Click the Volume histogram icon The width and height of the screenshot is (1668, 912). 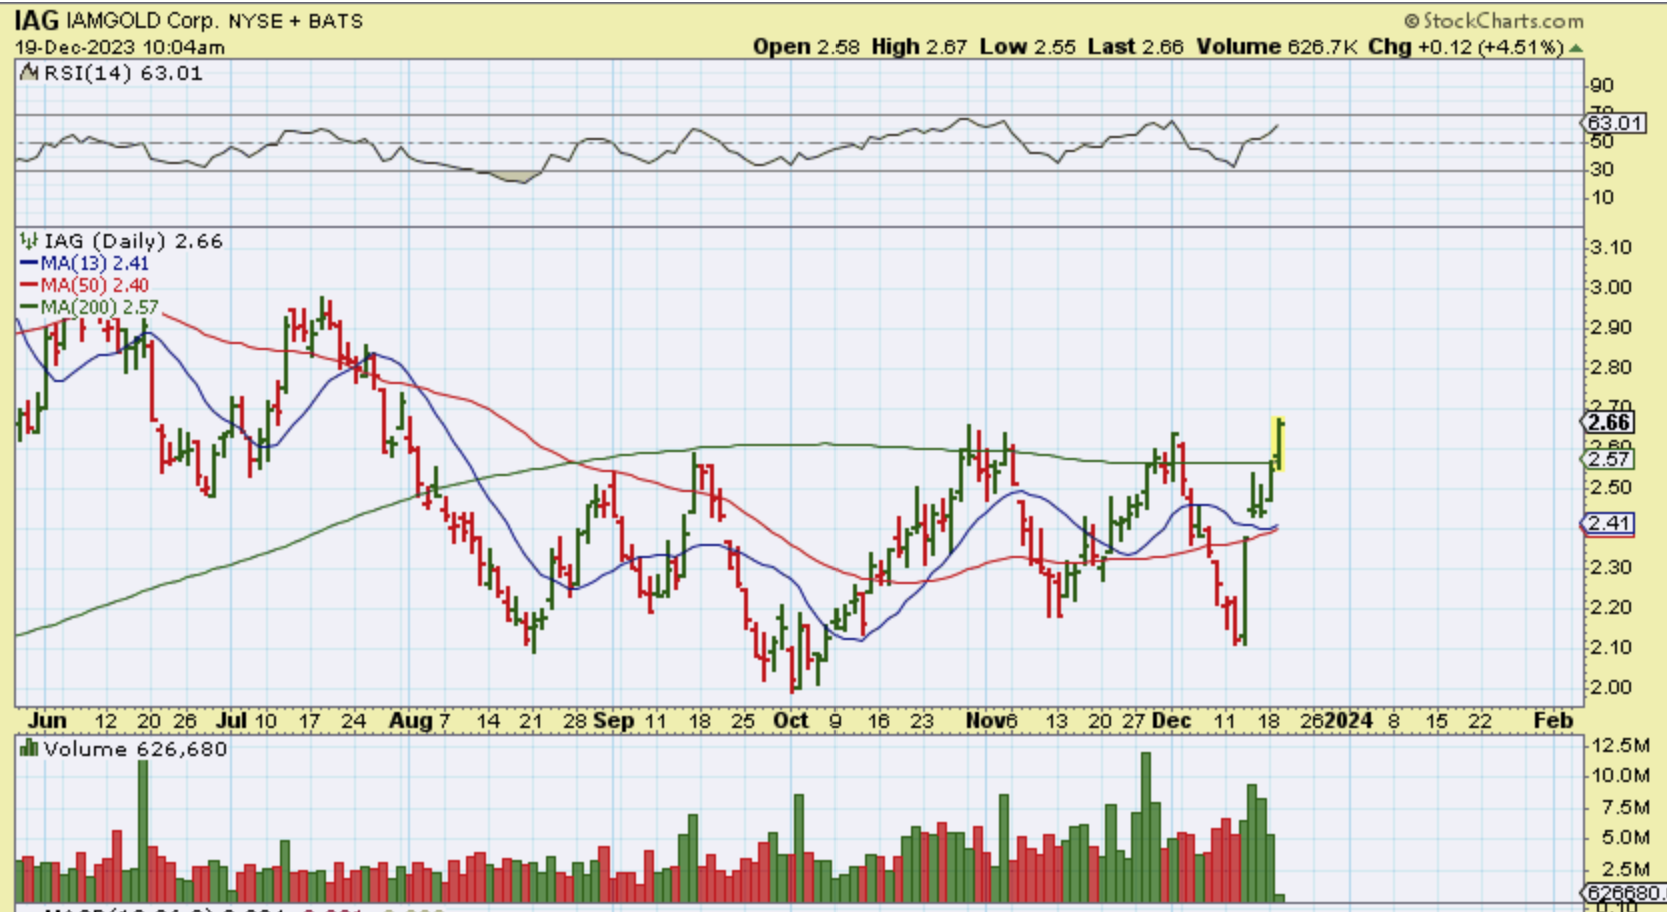pos(29,749)
